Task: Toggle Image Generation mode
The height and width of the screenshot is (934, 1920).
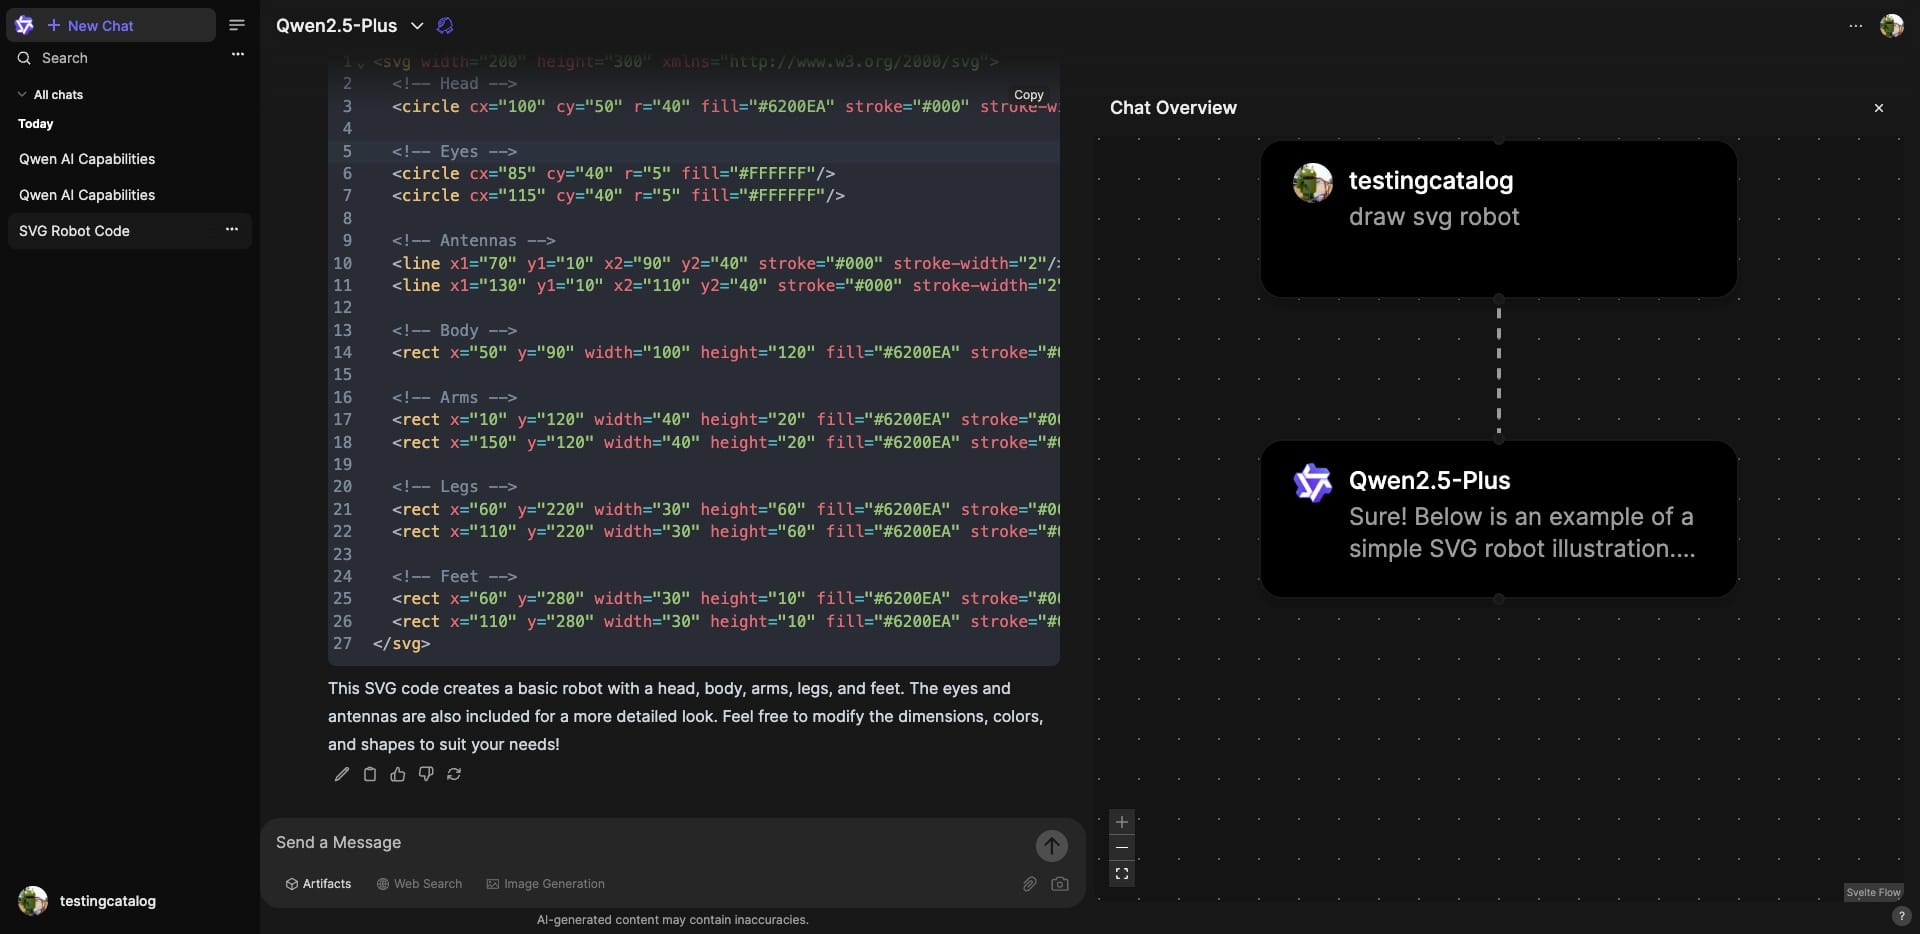Action: [545, 884]
